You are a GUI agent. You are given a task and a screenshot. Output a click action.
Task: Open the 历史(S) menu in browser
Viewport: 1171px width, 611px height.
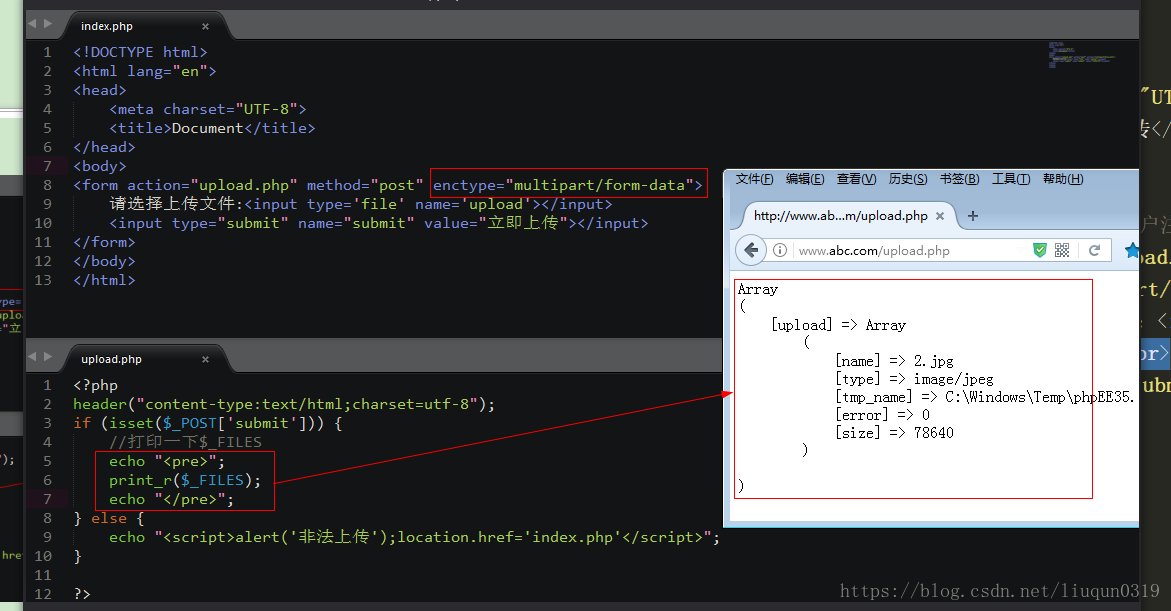pyautogui.click(x=907, y=179)
